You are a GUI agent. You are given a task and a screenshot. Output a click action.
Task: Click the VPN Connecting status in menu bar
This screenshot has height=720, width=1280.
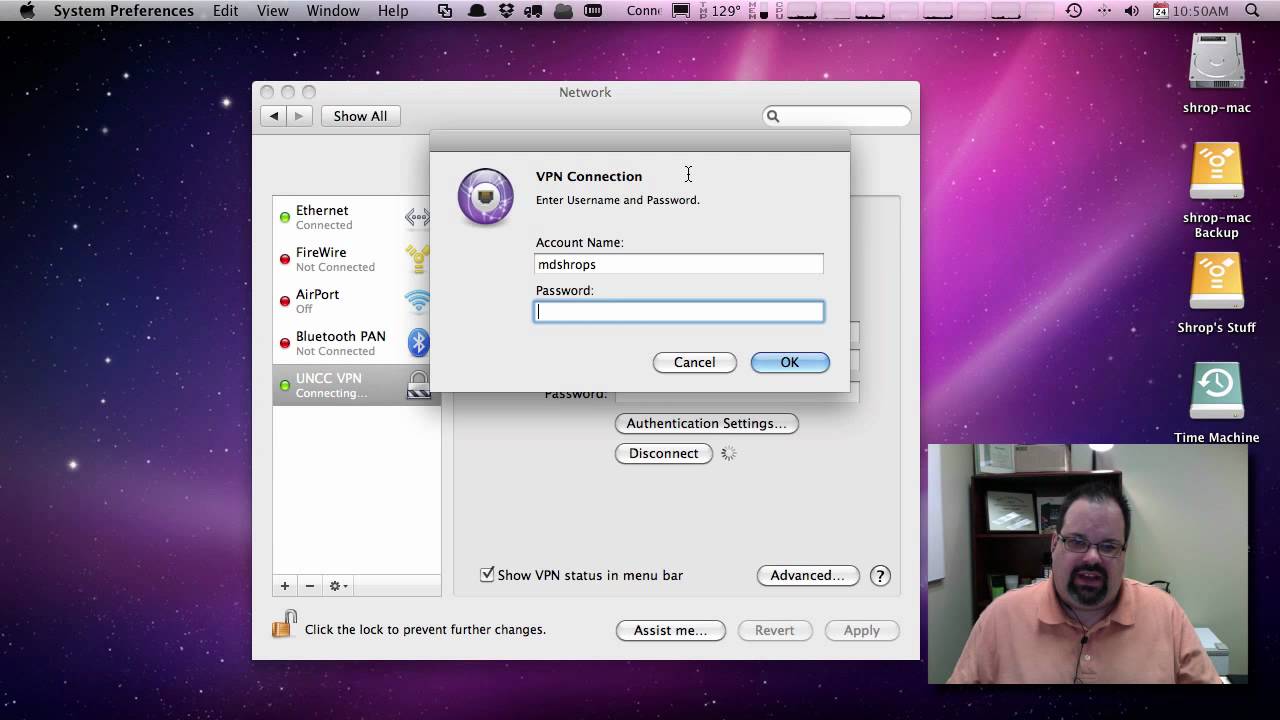[x=644, y=11]
